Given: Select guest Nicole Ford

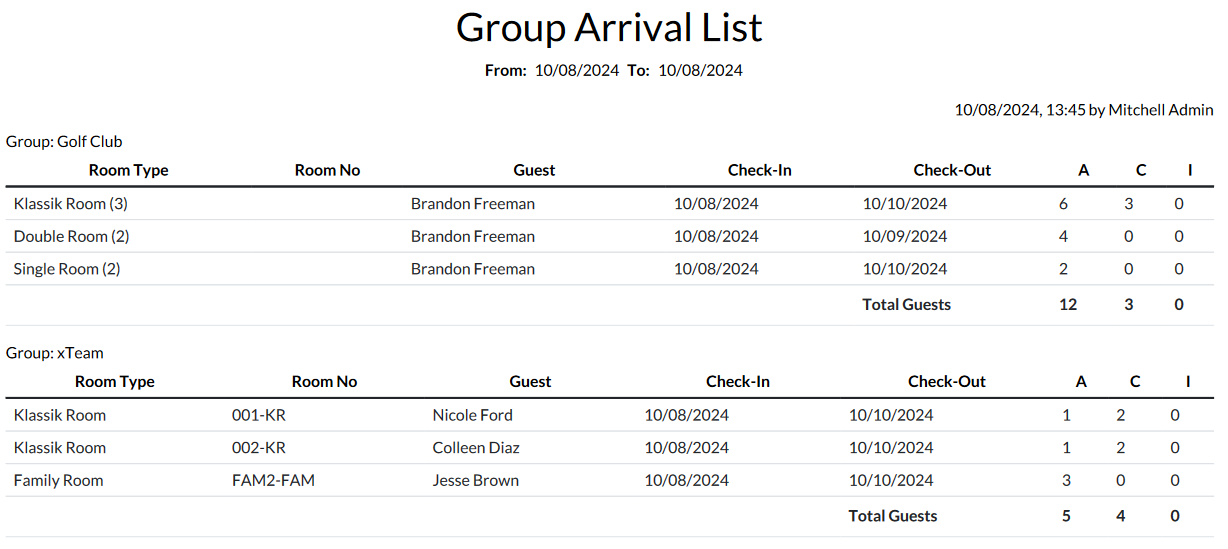Looking at the screenshot, I should coord(472,415).
